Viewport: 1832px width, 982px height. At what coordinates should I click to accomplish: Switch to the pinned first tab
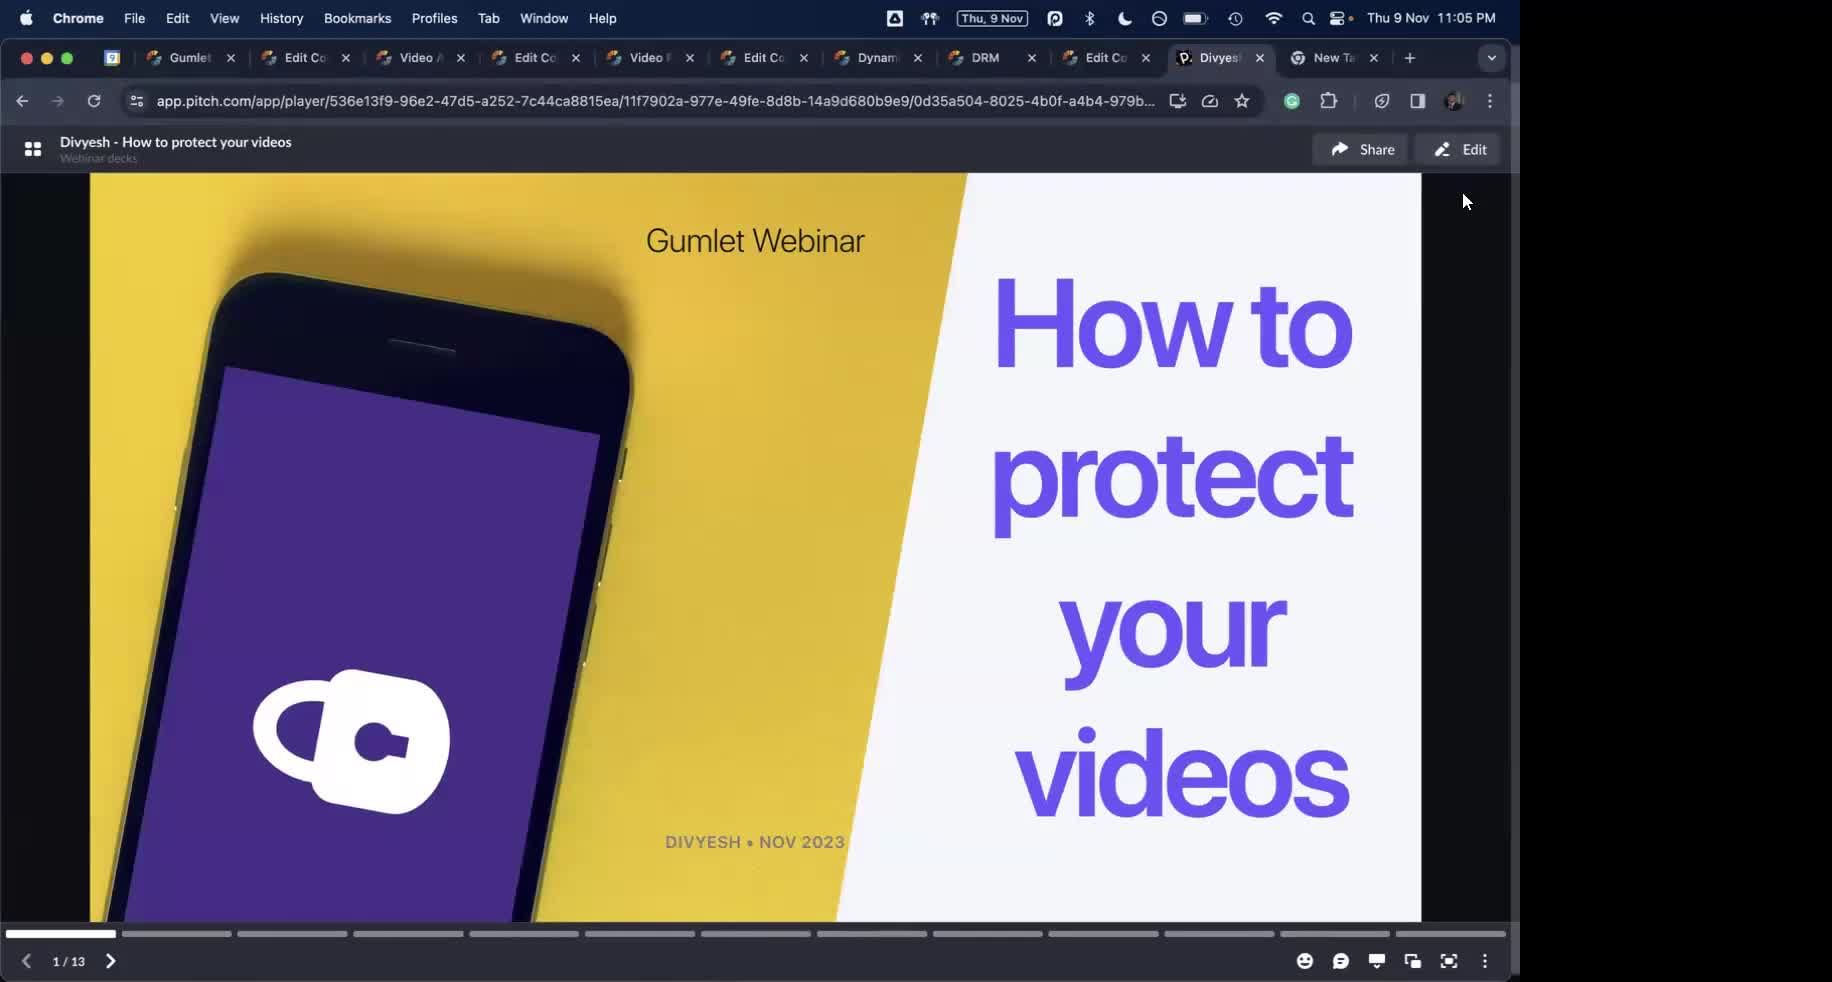[113, 58]
